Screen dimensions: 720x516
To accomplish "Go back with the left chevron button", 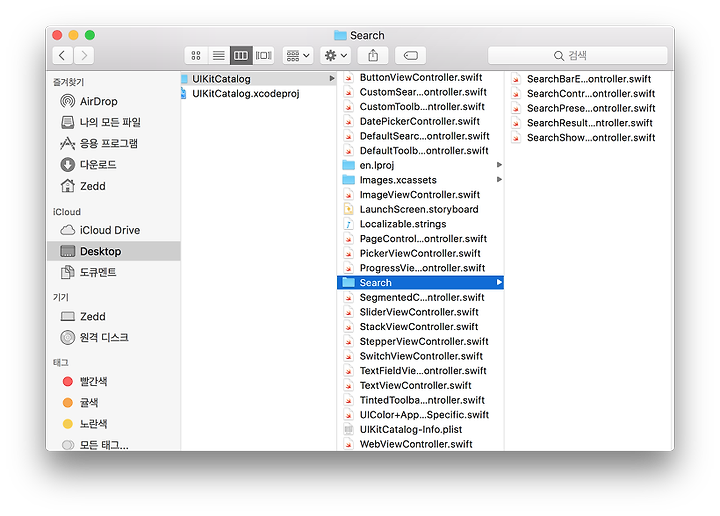I will (62, 56).
